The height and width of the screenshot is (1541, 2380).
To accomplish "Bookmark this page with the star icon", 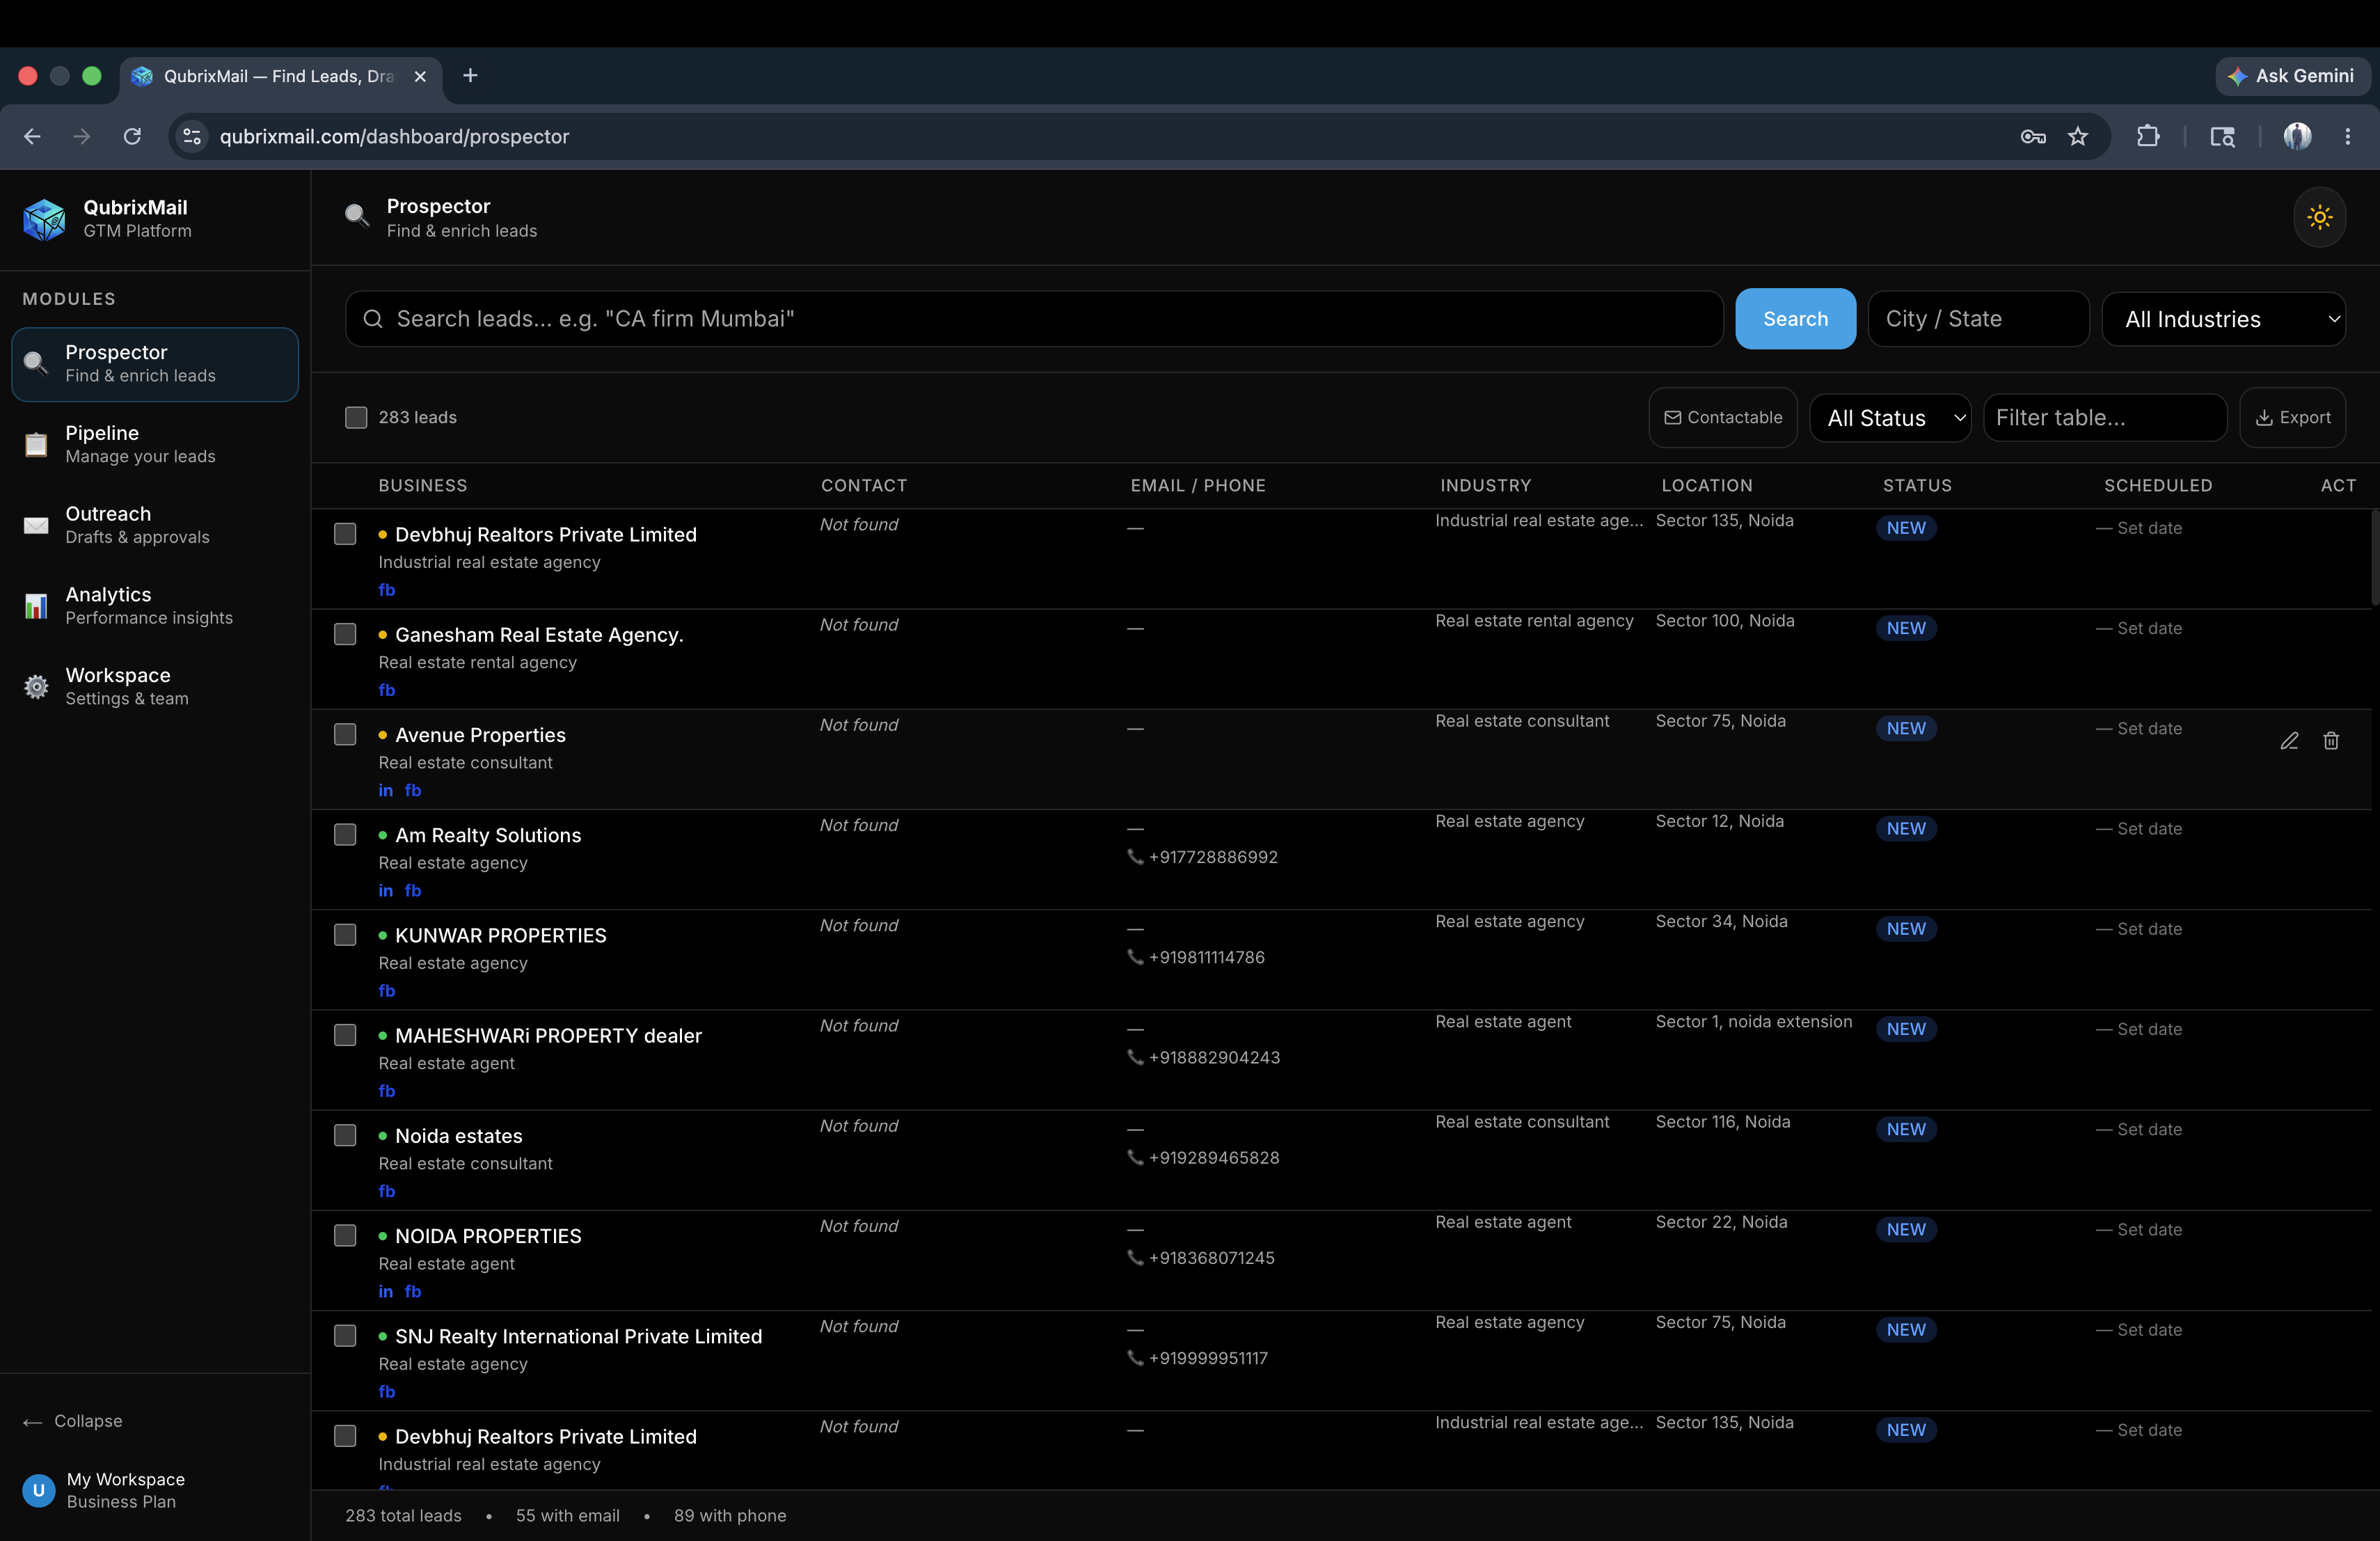I will click(2078, 136).
